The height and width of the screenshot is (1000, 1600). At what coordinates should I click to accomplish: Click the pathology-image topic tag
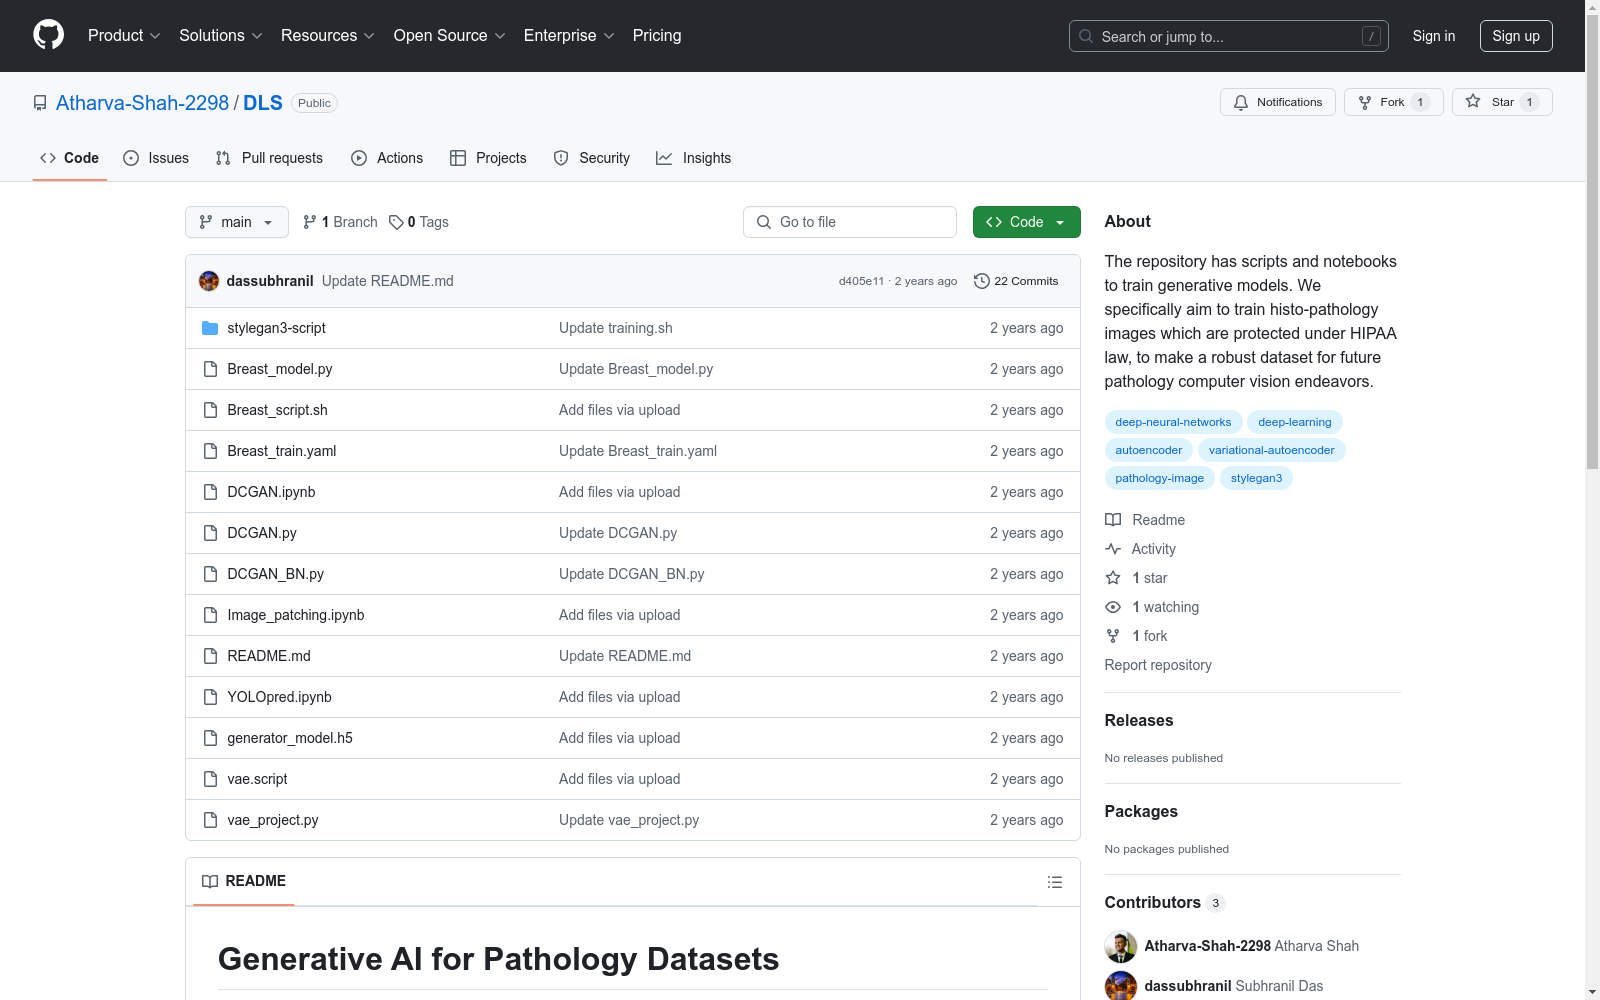[x=1159, y=478]
